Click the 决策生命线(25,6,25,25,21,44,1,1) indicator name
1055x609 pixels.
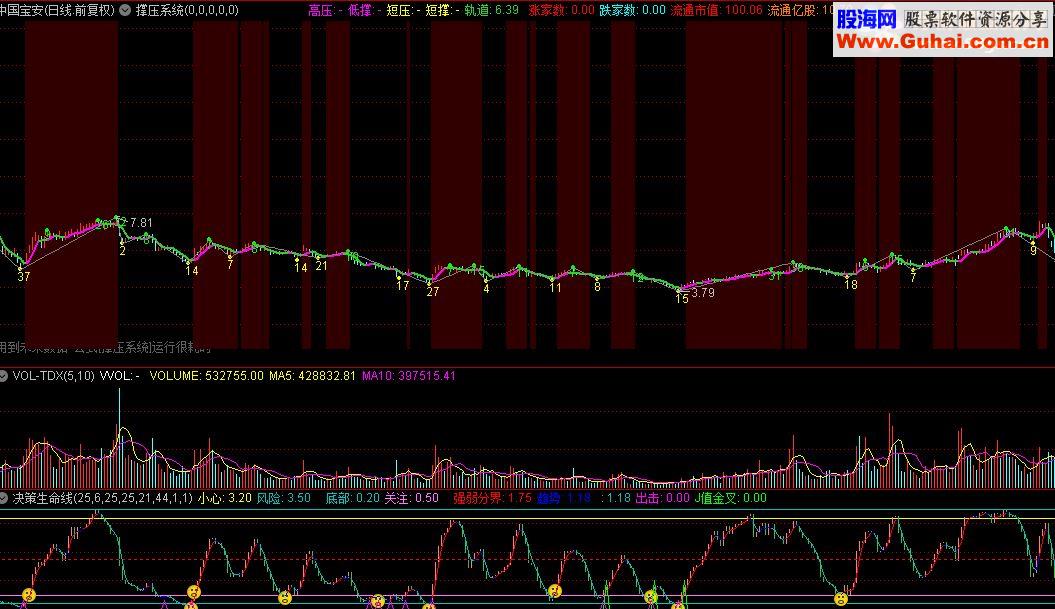[102, 499]
